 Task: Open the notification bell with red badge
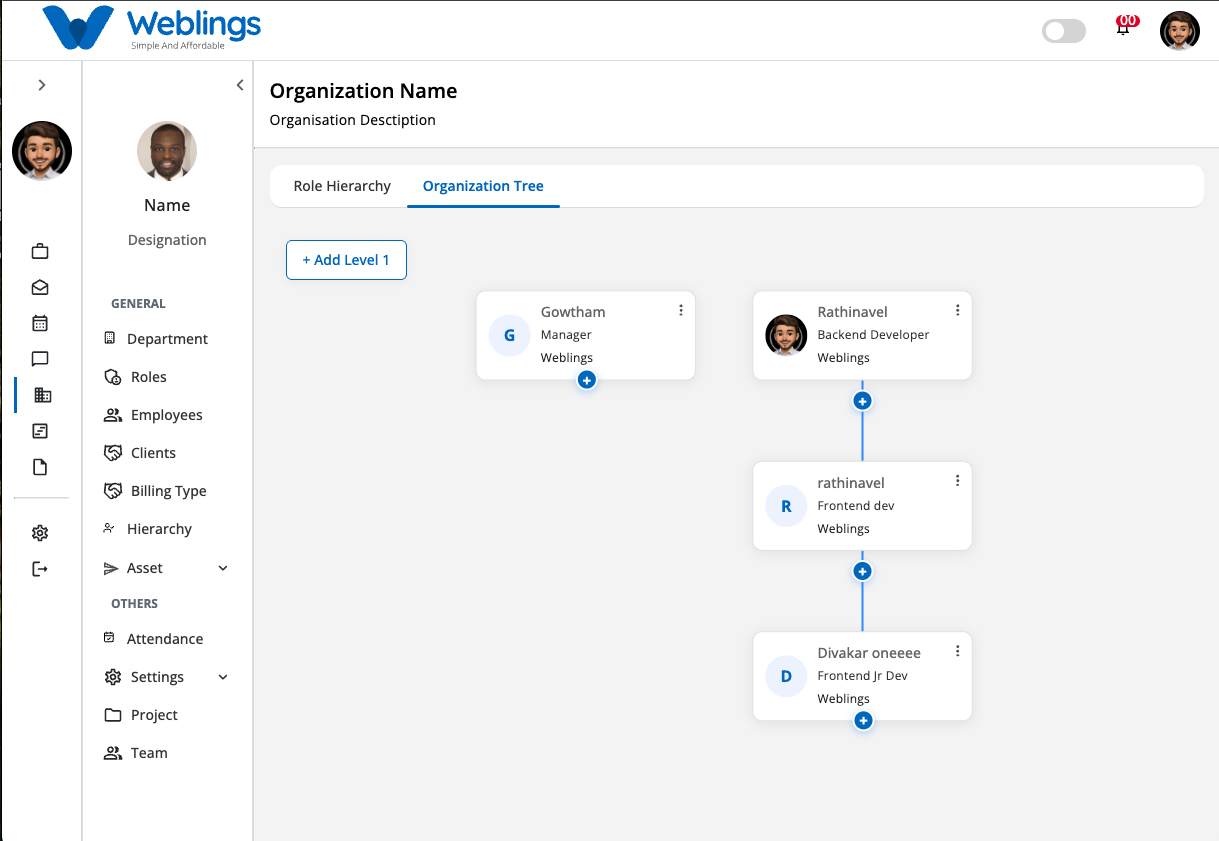click(1125, 26)
